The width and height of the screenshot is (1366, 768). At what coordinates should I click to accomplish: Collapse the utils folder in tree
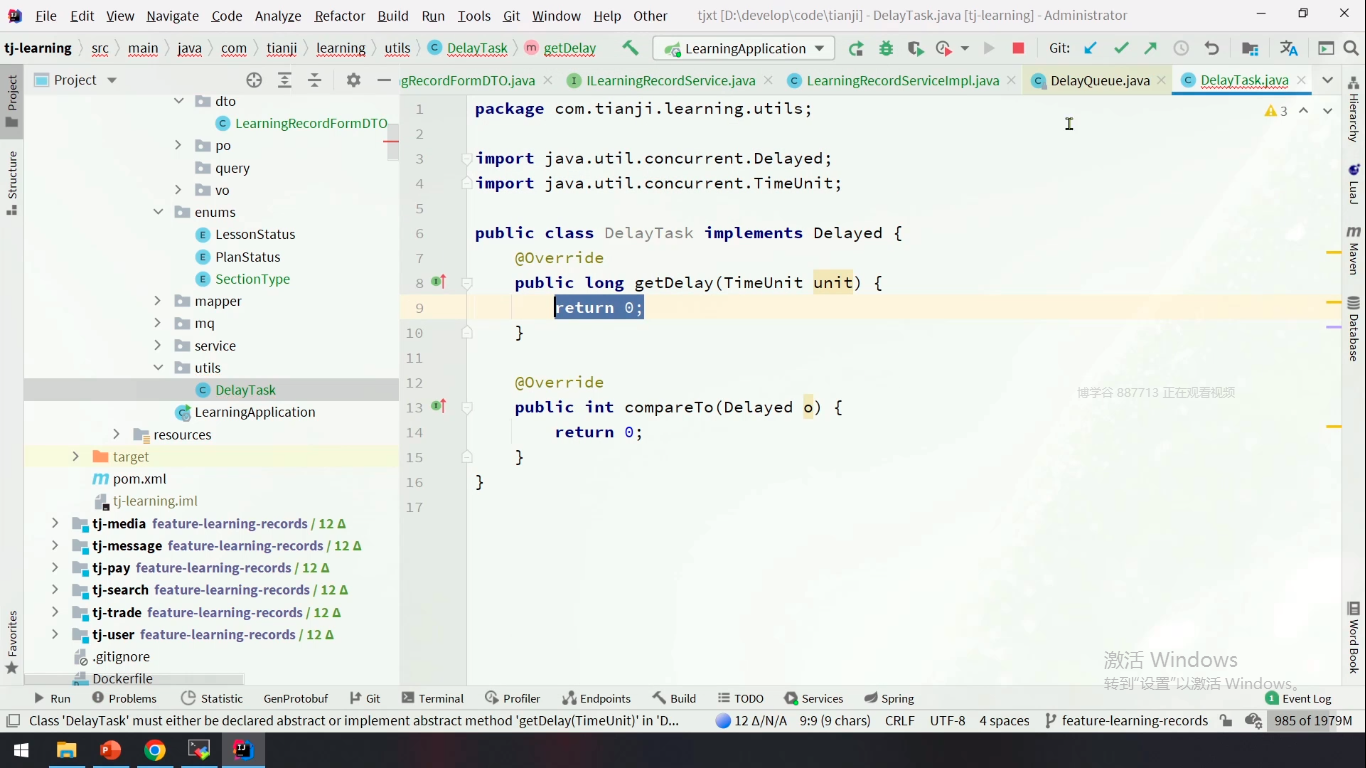point(158,368)
